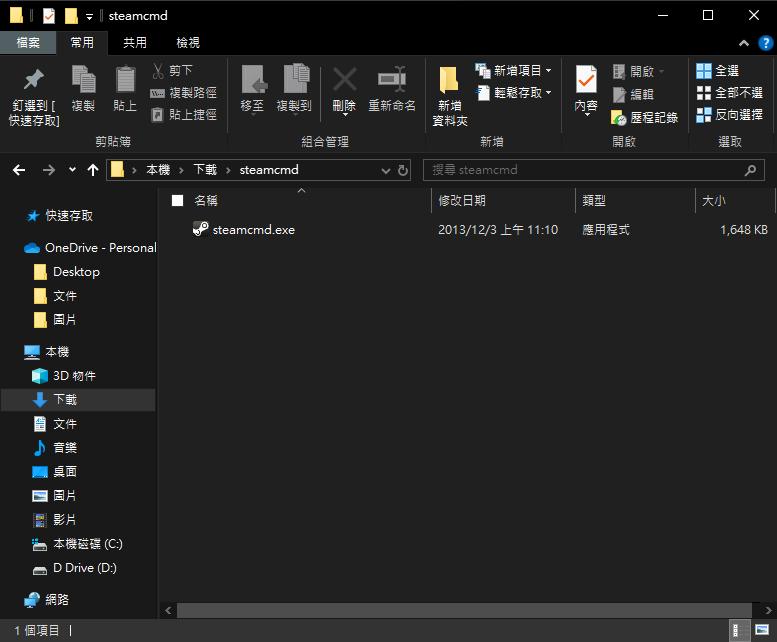Viewport: 777px width, 642px height.
Task: Click 本機 in the address bar
Action: click(158, 170)
